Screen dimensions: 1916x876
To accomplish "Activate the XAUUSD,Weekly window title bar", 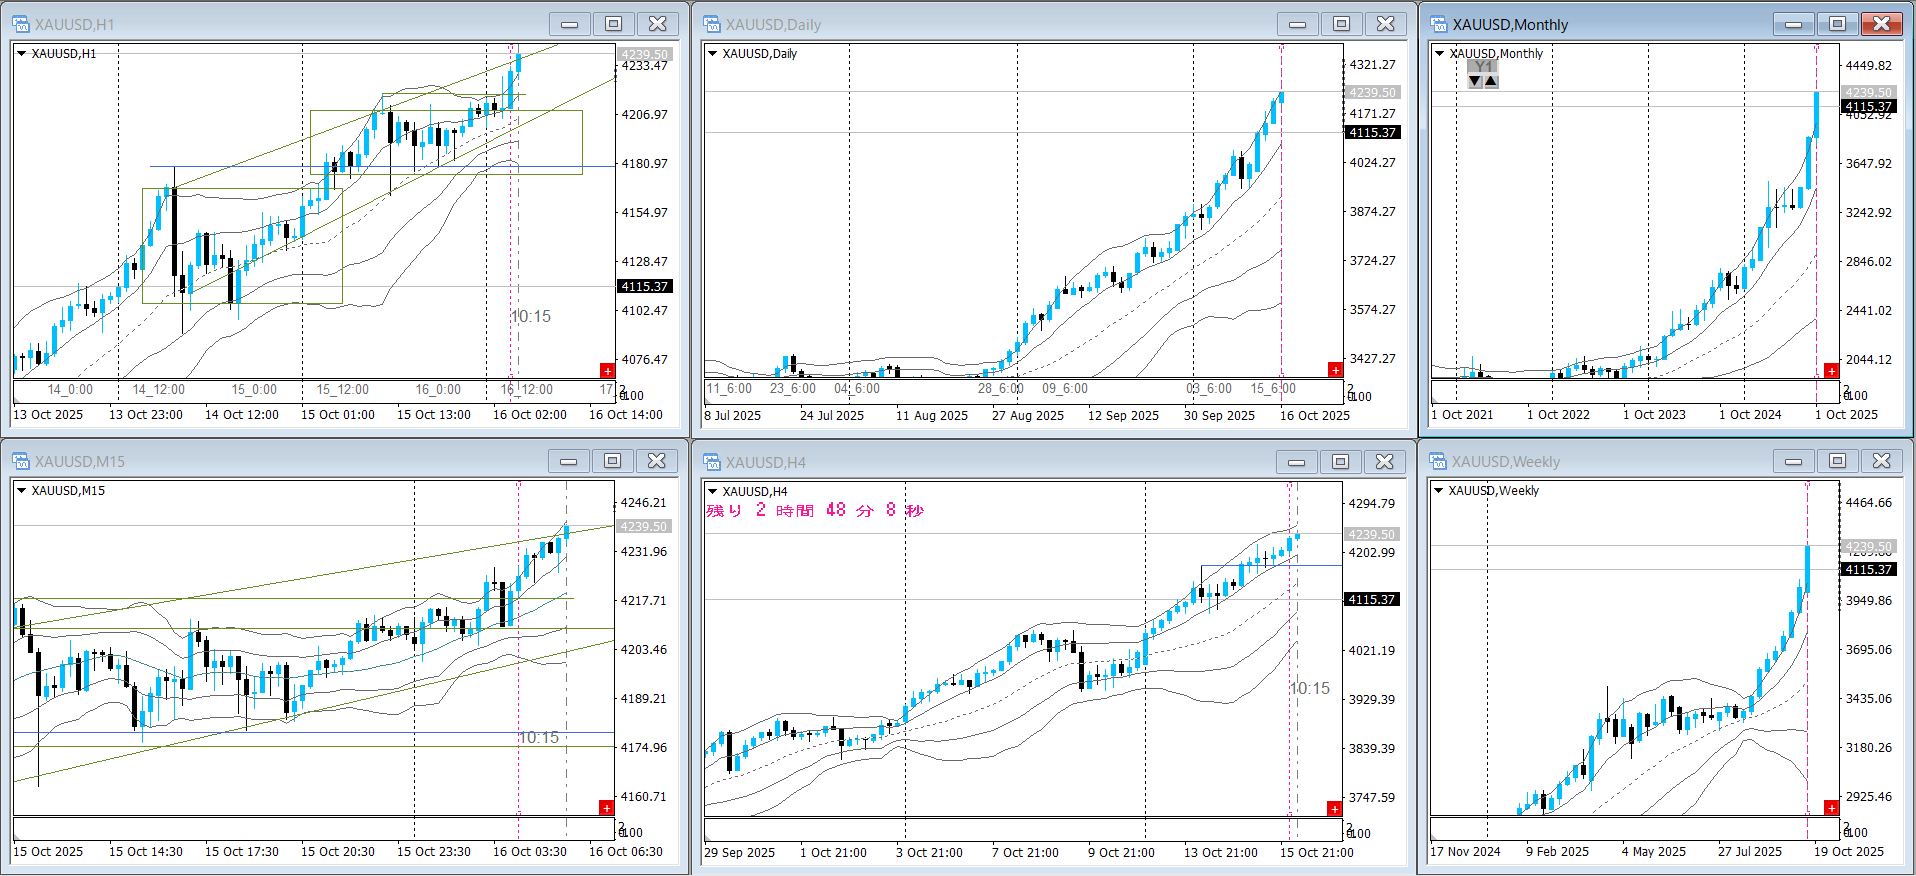I will (1600, 462).
